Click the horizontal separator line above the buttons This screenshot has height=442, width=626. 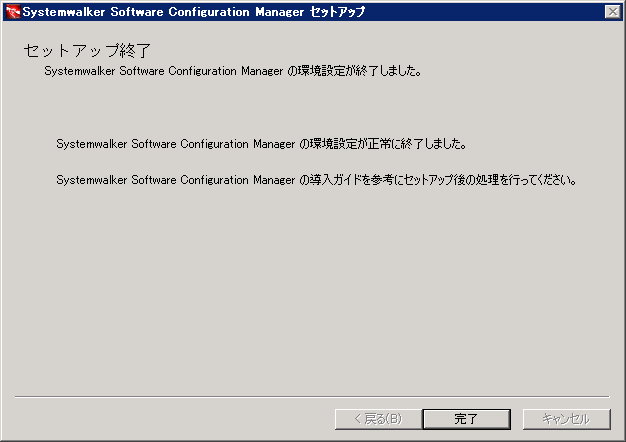click(x=312, y=397)
